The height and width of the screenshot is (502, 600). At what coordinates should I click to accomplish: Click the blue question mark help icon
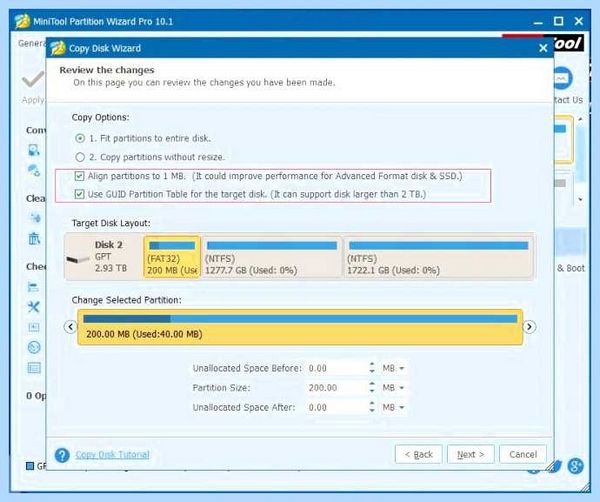(62, 455)
